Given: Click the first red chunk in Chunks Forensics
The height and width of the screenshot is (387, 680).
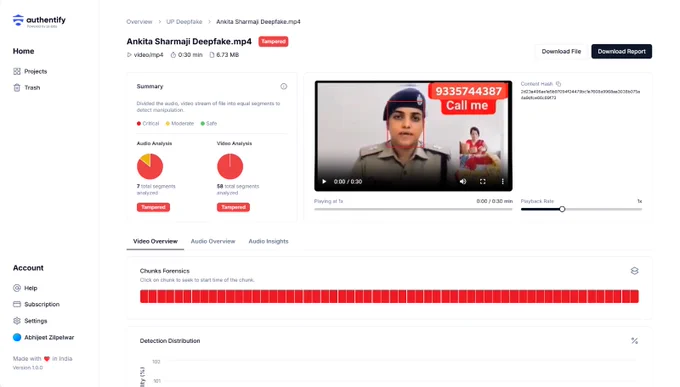Looking at the screenshot, I should click(x=144, y=296).
